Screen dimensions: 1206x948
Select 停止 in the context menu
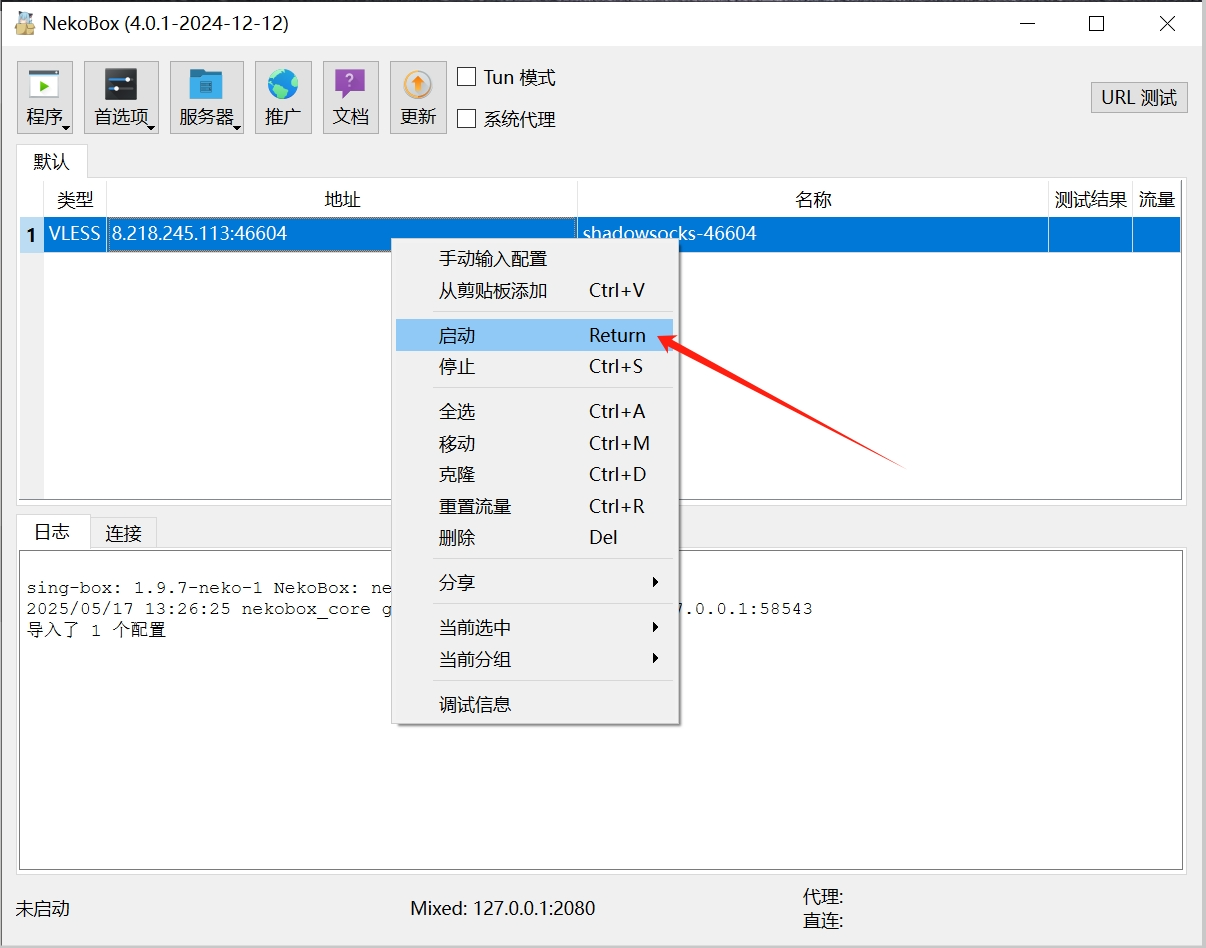535,367
